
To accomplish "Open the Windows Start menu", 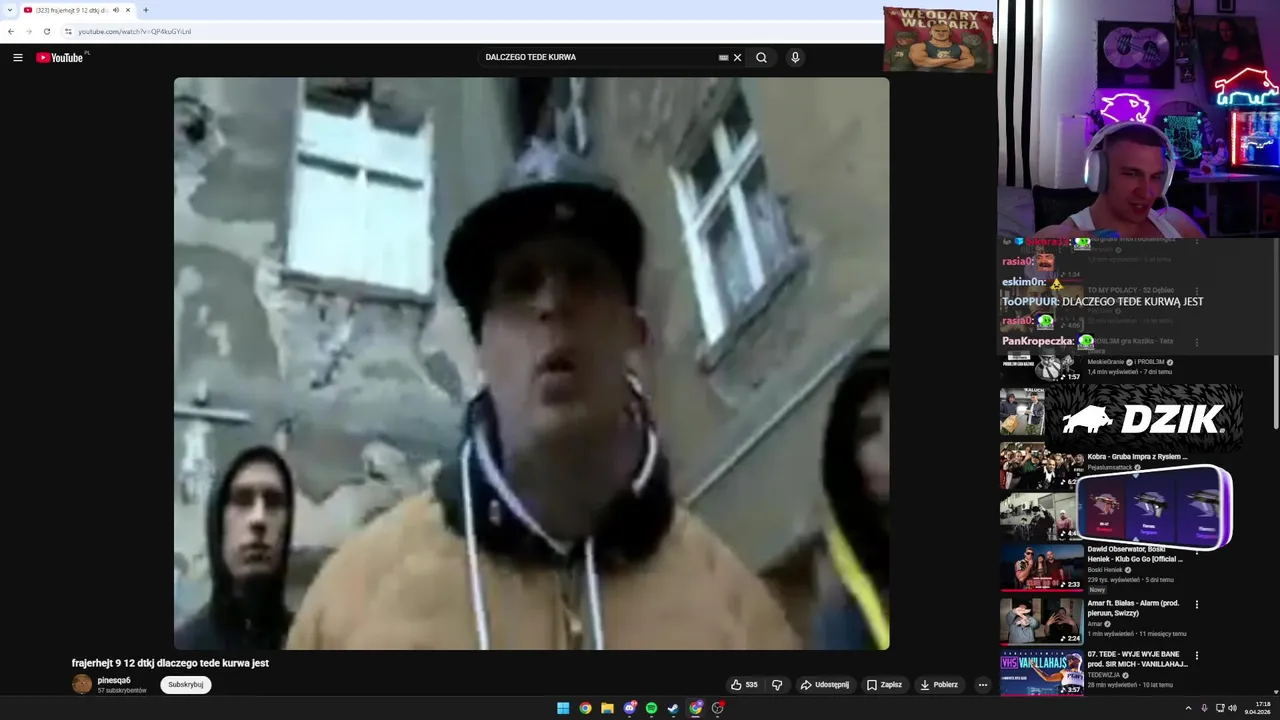I will pyautogui.click(x=563, y=708).
